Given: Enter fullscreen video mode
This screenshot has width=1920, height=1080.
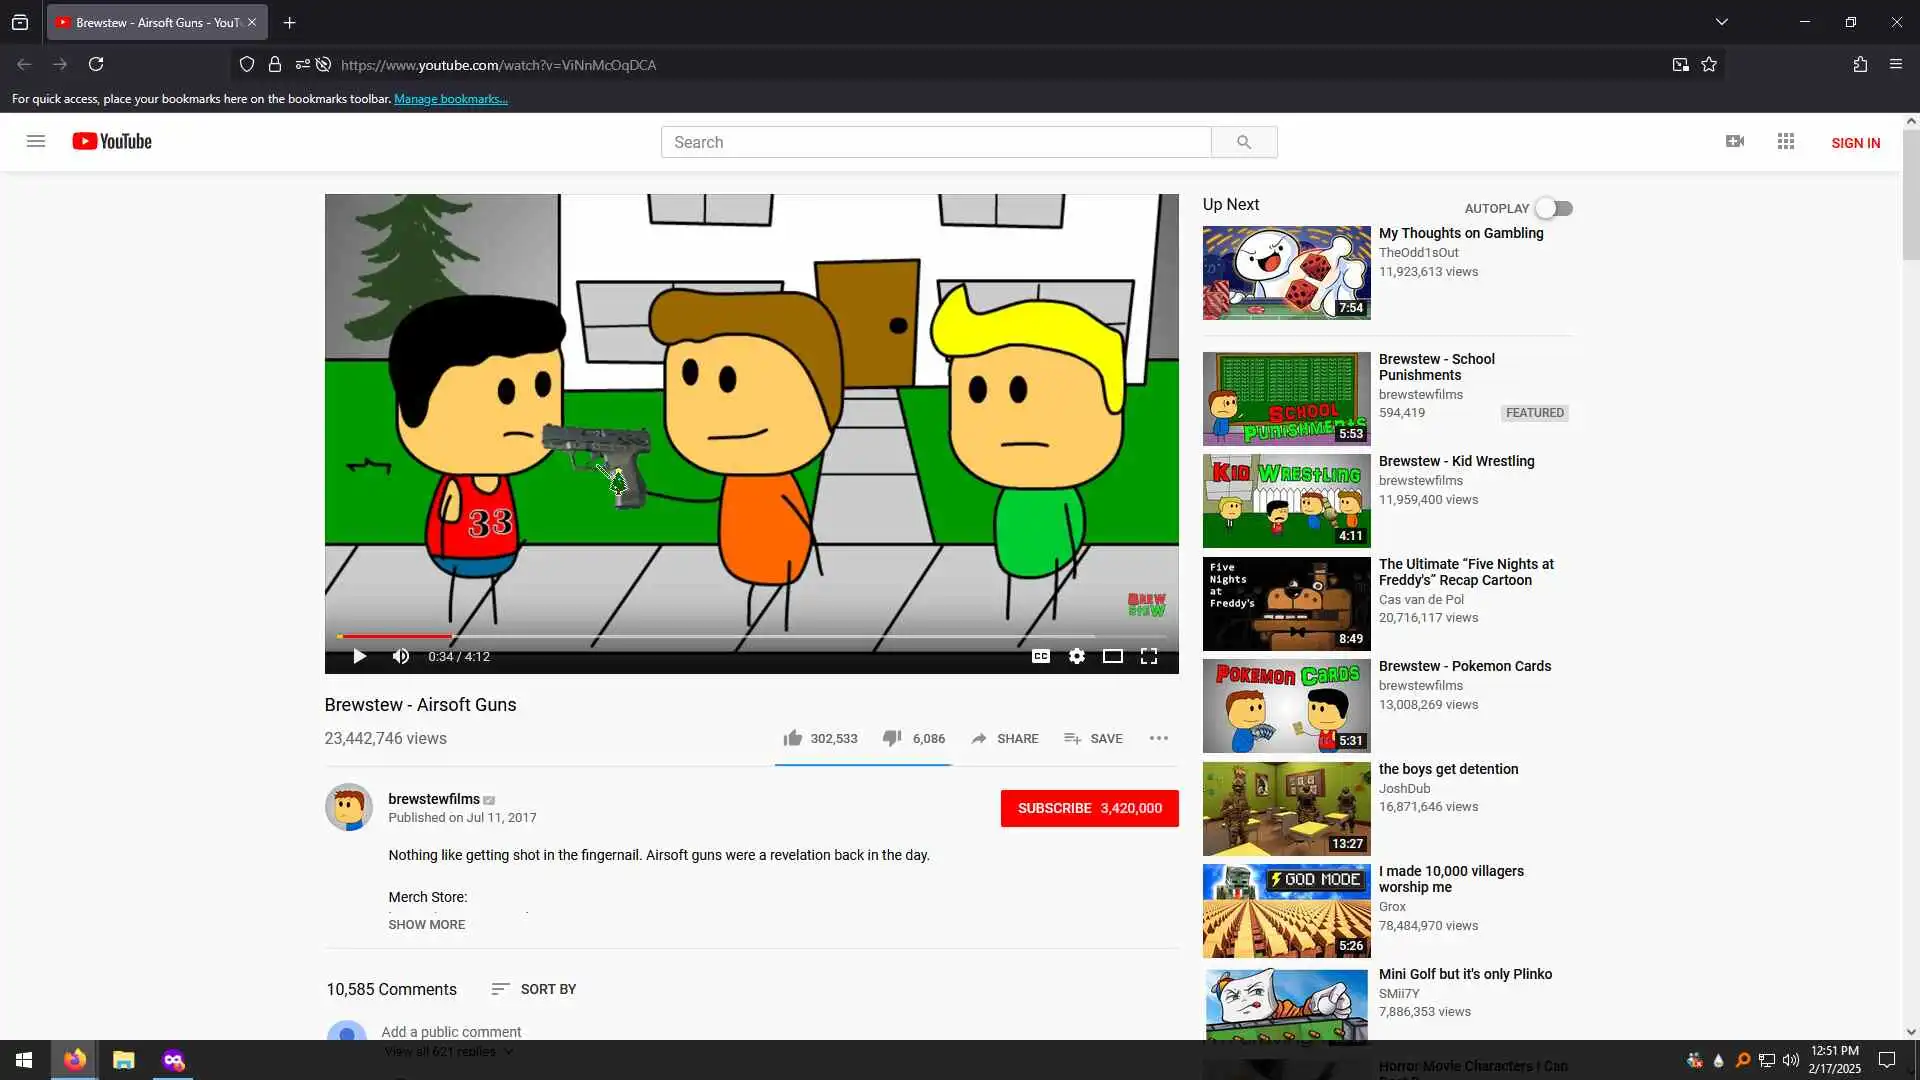Looking at the screenshot, I should [1149, 656].
